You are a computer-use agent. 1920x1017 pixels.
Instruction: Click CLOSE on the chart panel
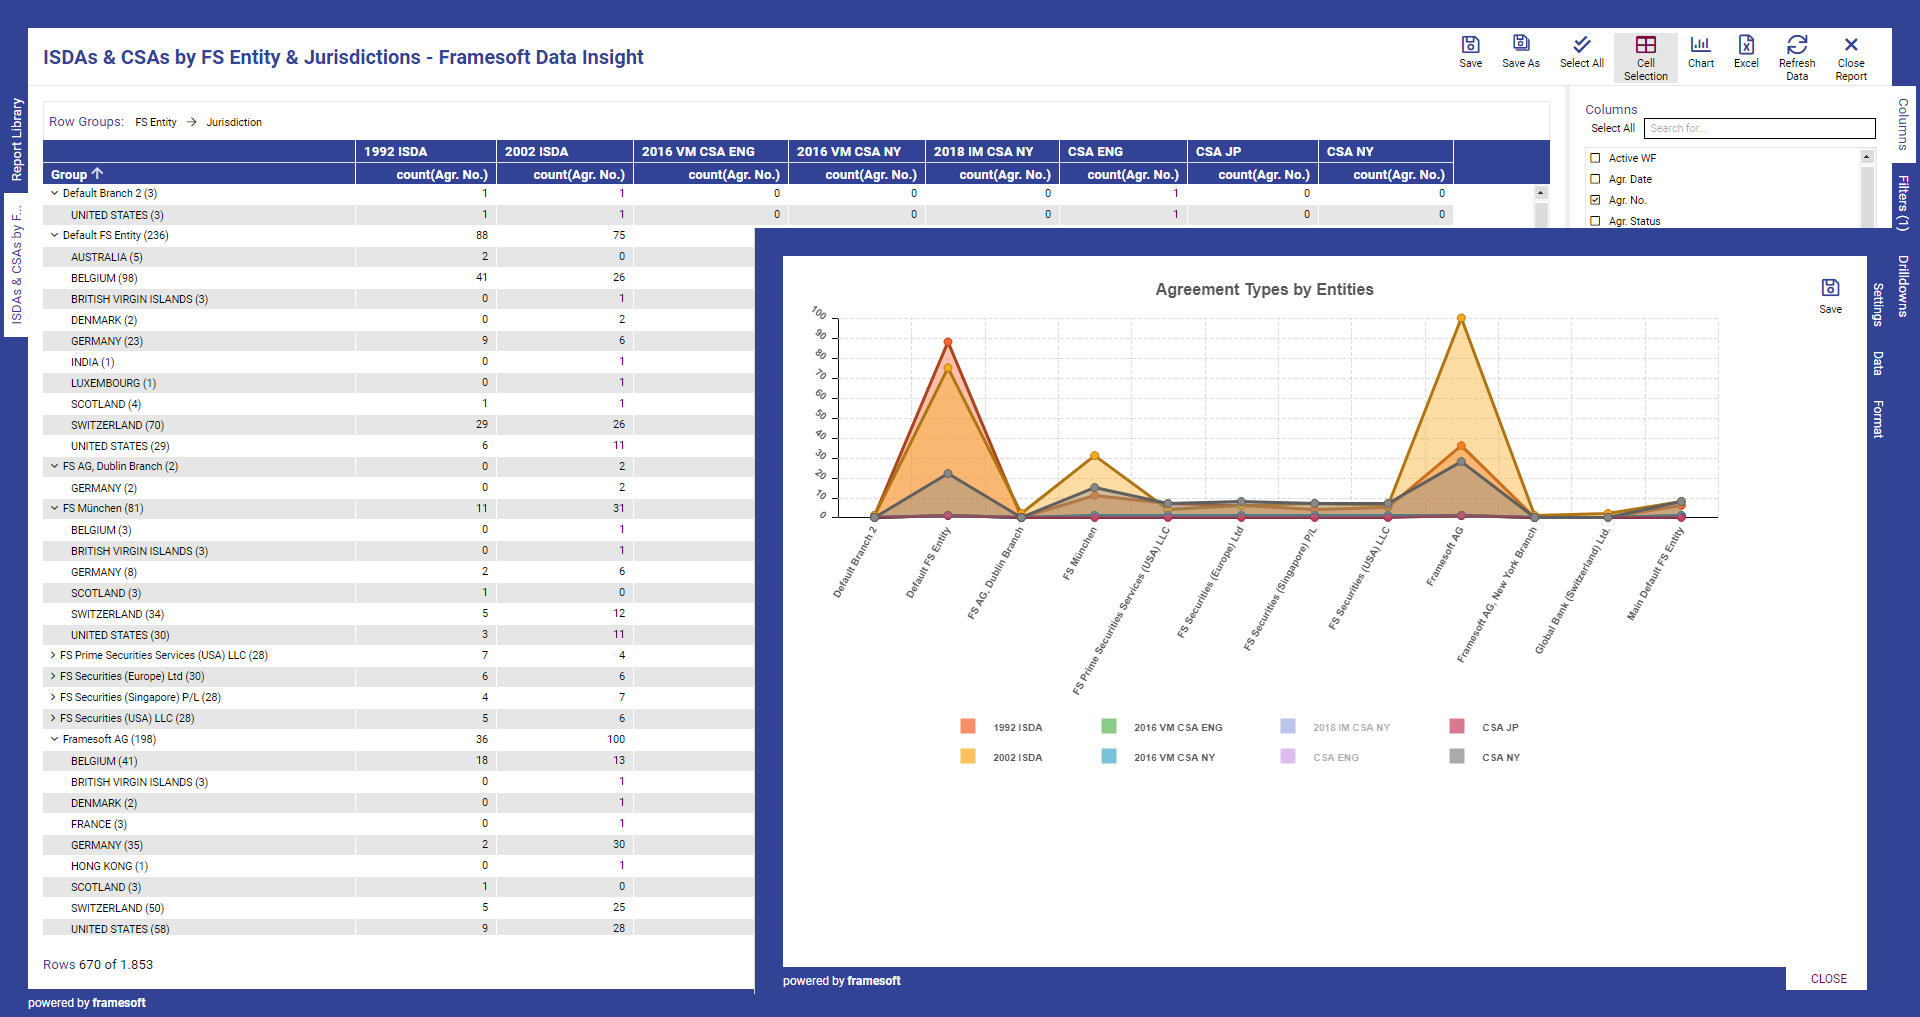pos(1828,979)
